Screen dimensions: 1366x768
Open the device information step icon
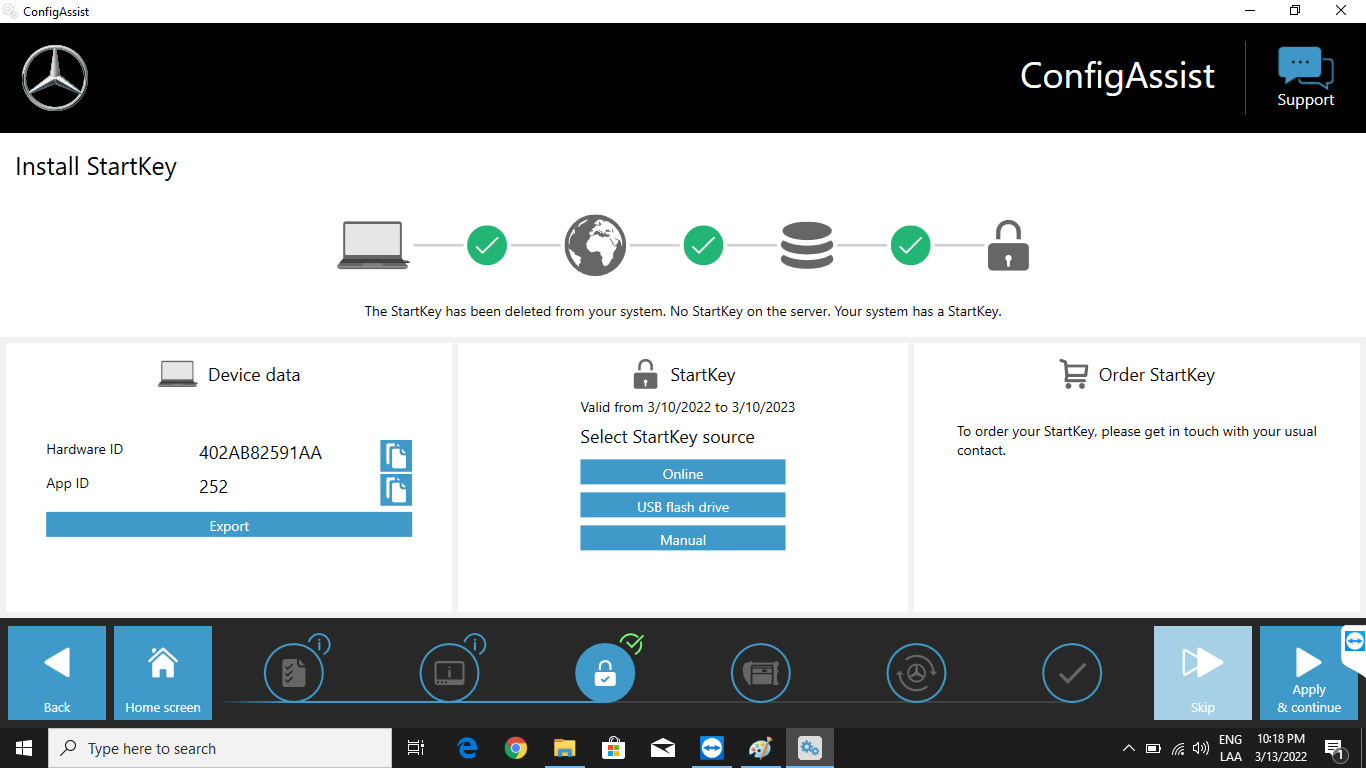click(449, 673)
